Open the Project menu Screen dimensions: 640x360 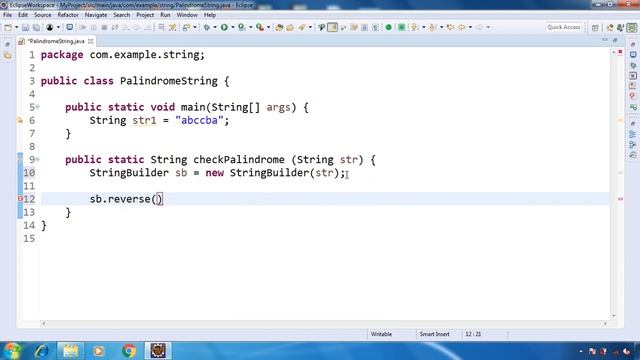pyautogui.click(x=145, y=15)
